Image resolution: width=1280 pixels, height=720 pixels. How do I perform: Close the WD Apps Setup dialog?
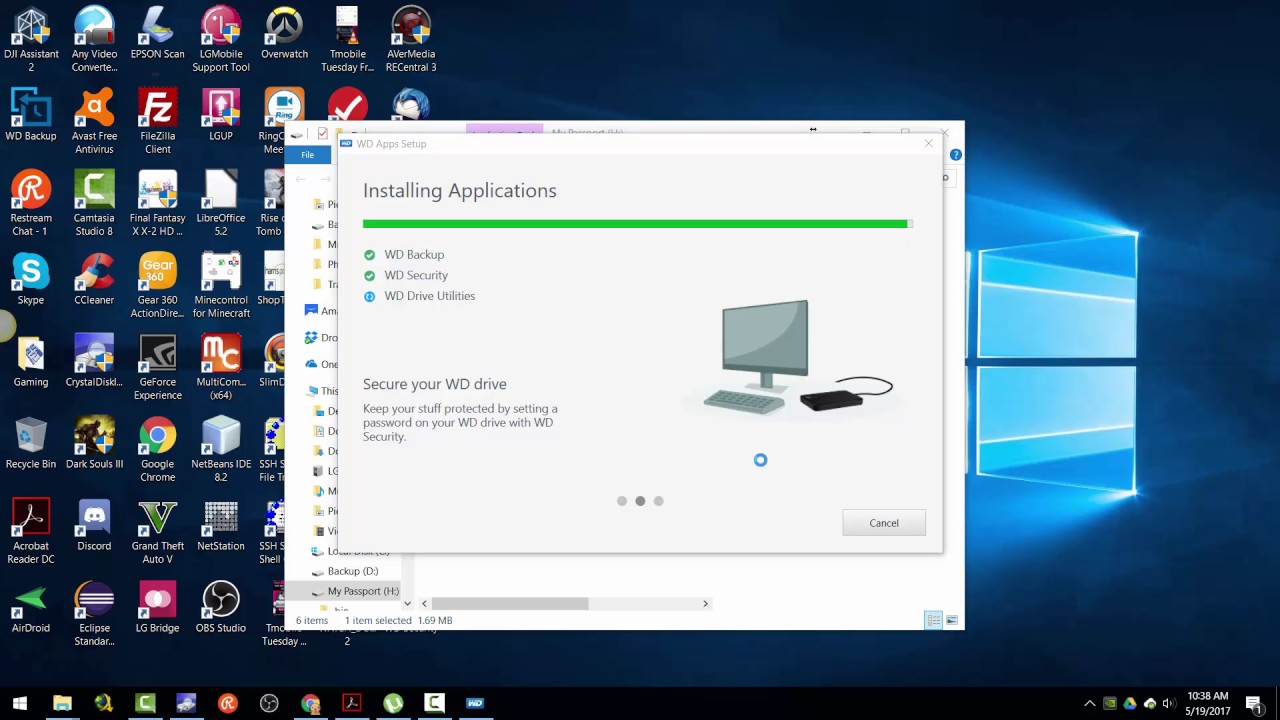click(x=928, y=144)
